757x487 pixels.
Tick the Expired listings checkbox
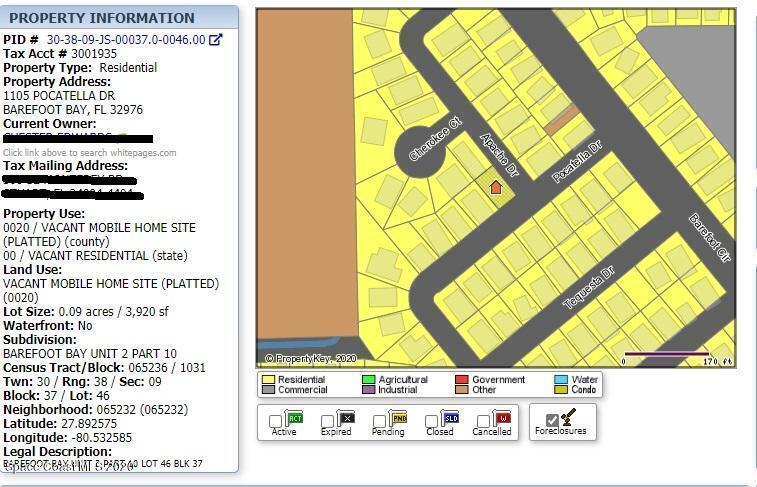click(328, 421)
